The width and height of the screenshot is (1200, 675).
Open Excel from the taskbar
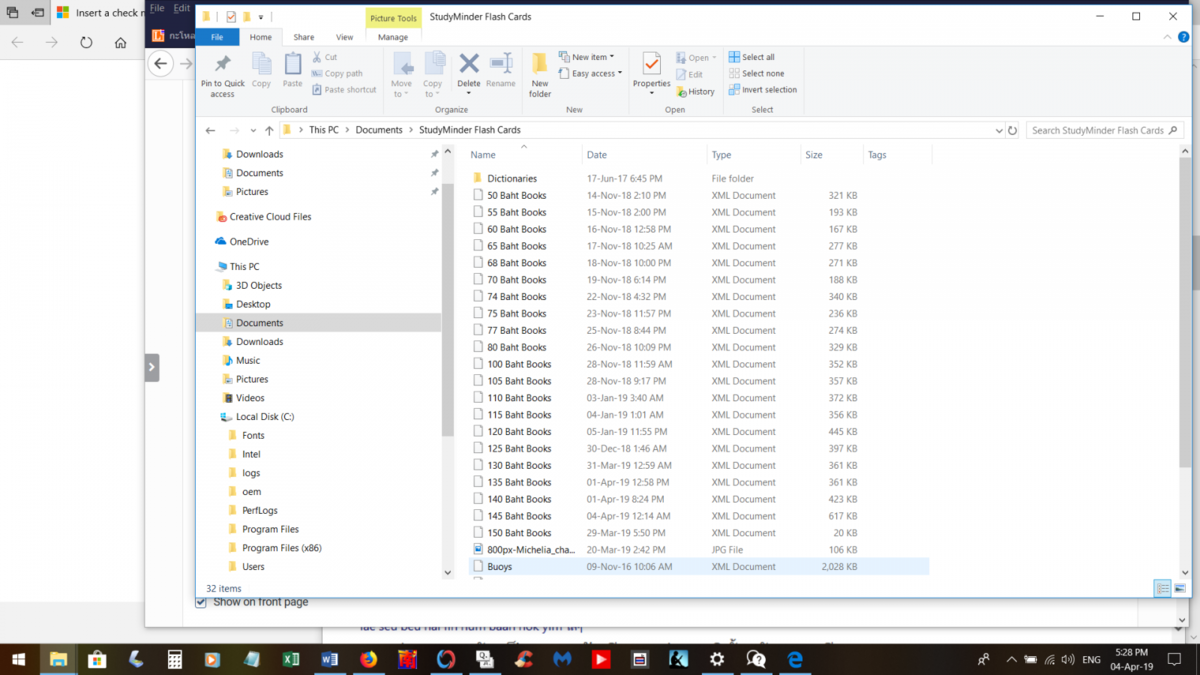pos(291,659)
